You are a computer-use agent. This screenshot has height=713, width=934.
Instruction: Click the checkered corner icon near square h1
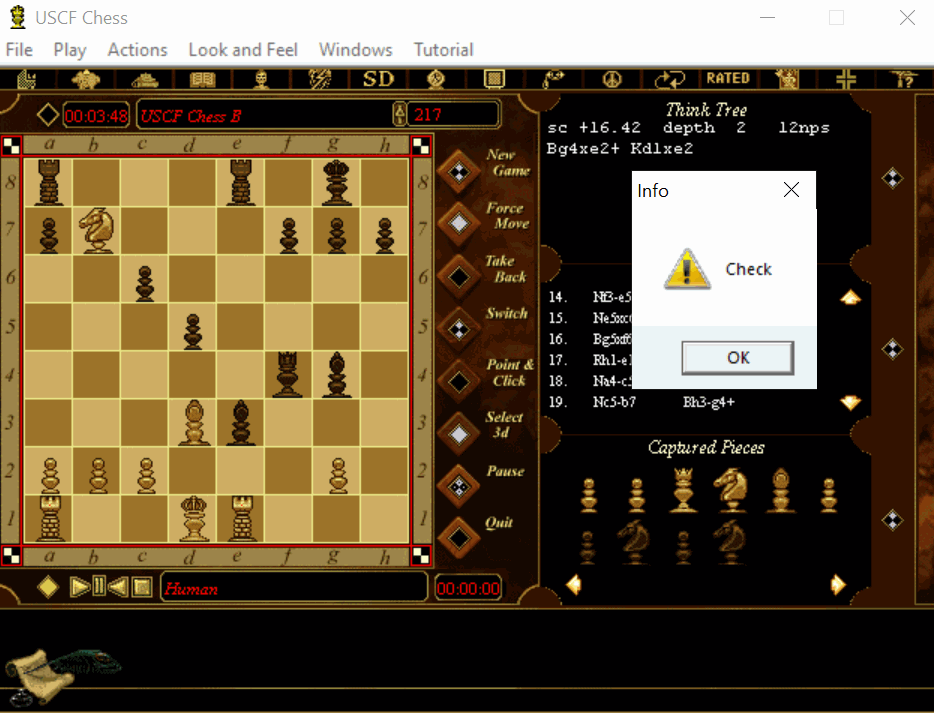point(421,555)
